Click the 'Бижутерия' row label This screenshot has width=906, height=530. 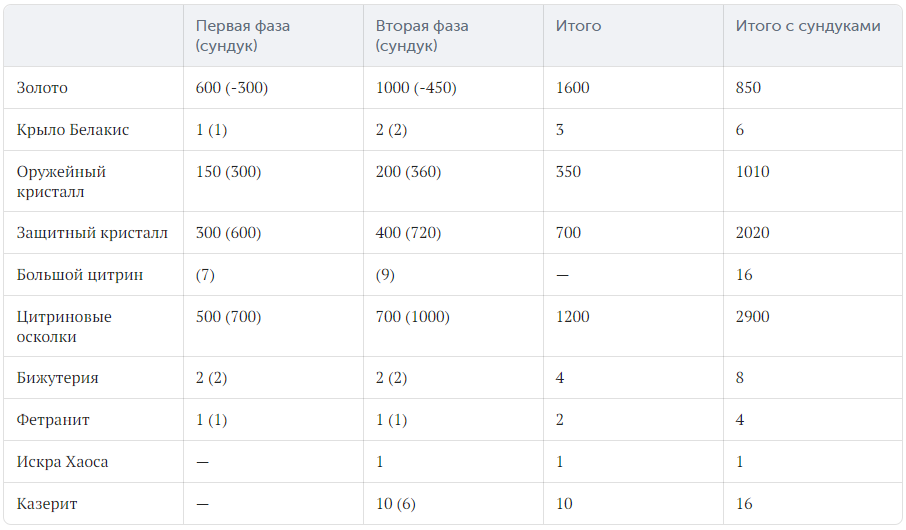pyautogui.click(x=57, y=378)
